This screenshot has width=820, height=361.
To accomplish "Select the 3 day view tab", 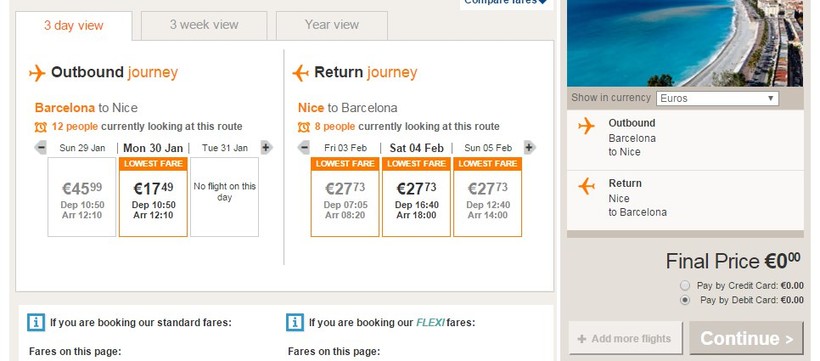I will [x=74, y=26].
